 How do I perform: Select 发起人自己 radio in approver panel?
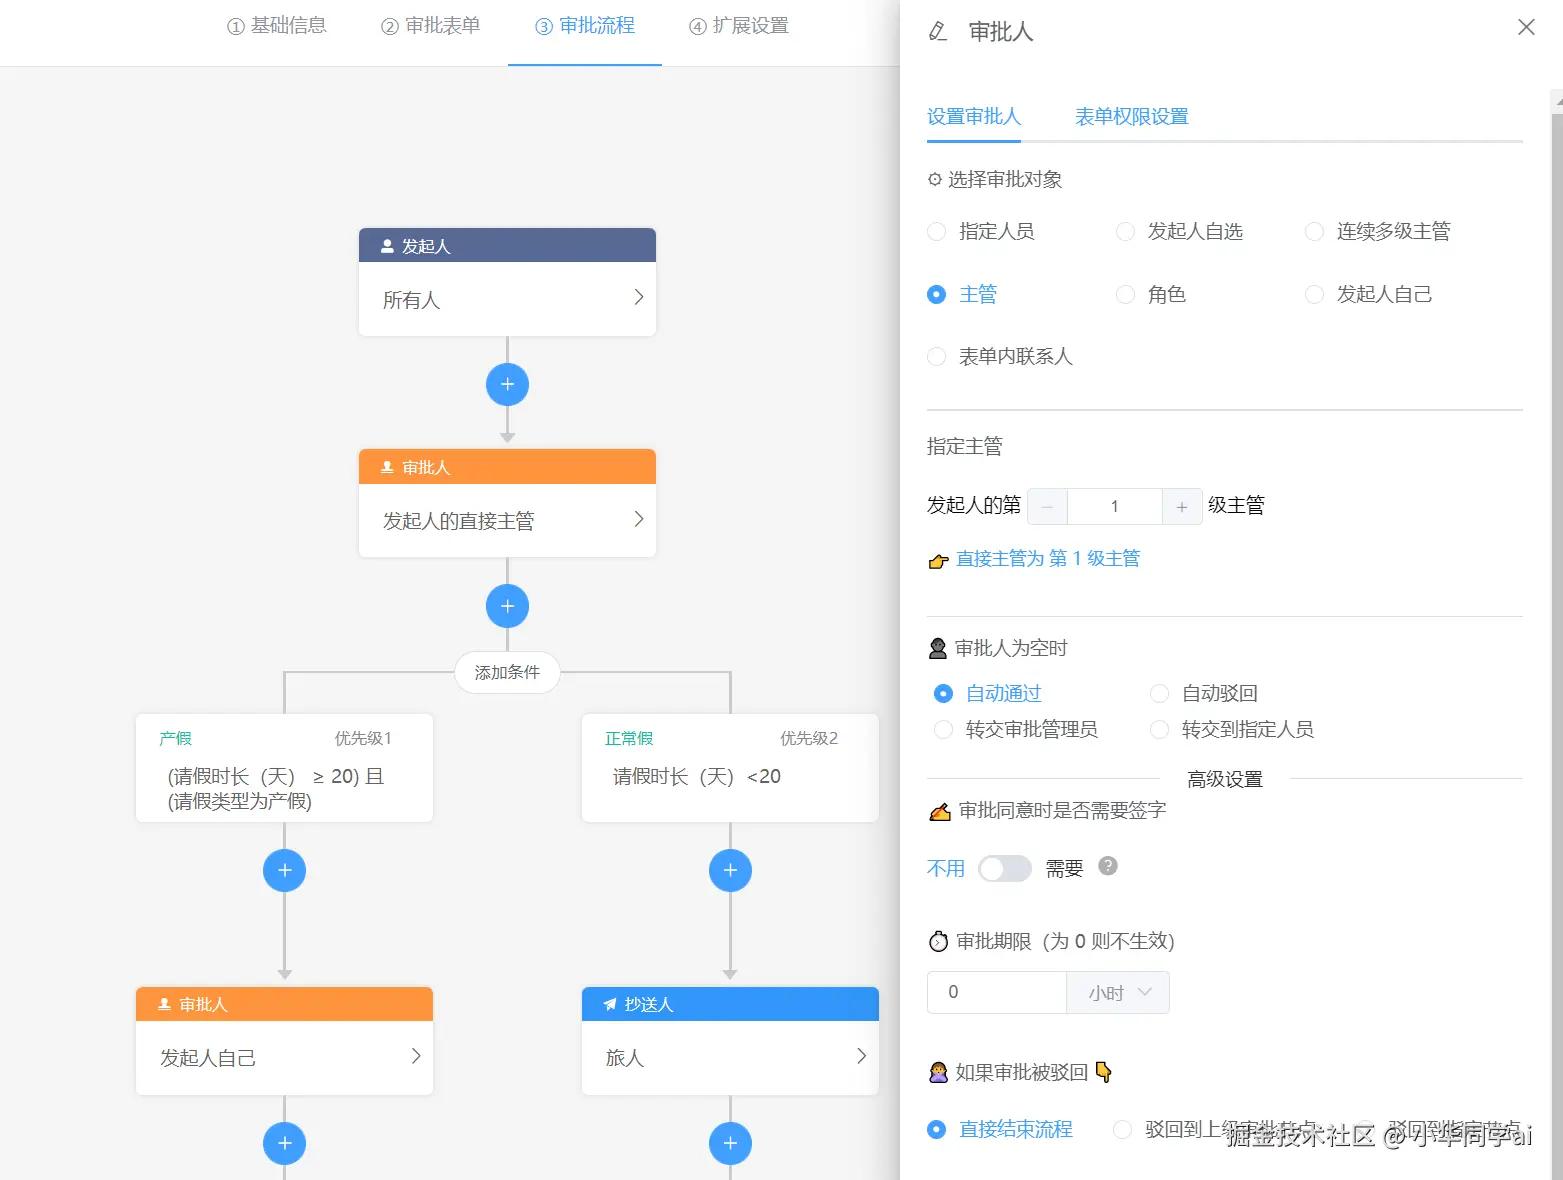(x=1369, y=294)
